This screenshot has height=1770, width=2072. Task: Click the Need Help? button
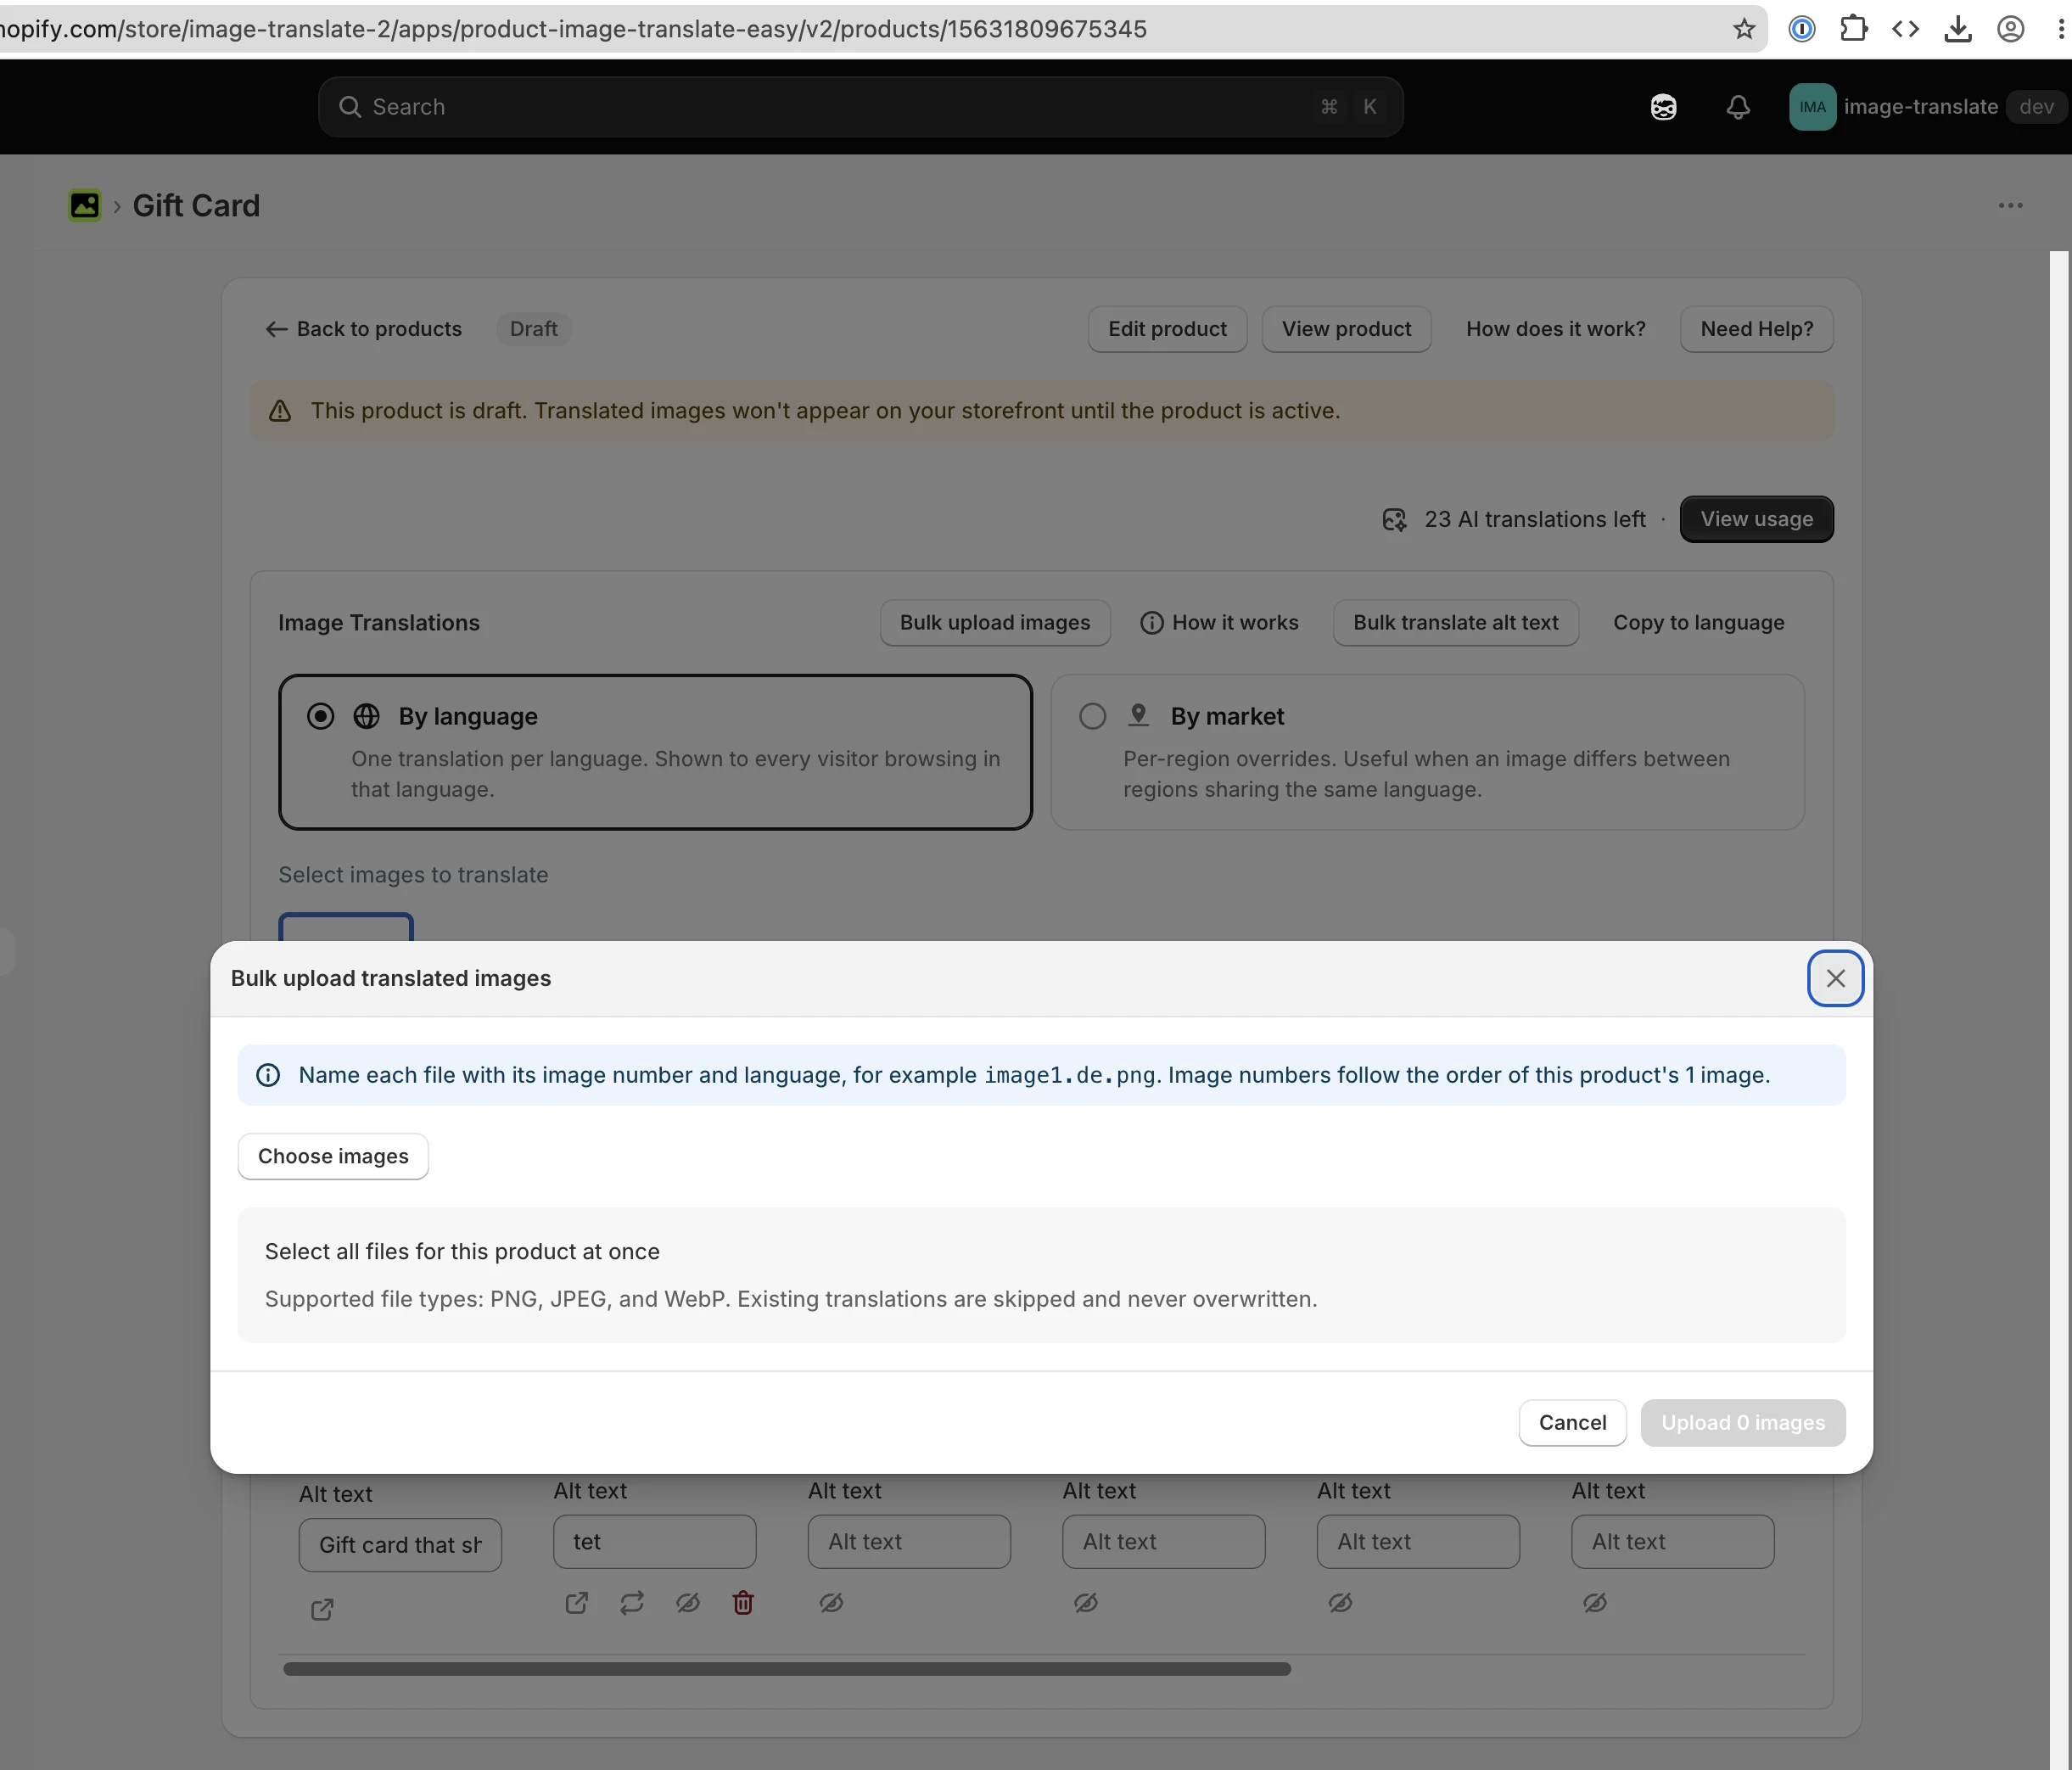[1756, 329]
